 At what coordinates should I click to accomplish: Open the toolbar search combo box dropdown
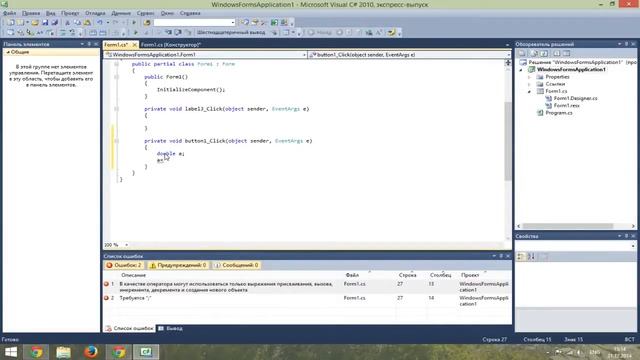(233, 22)
